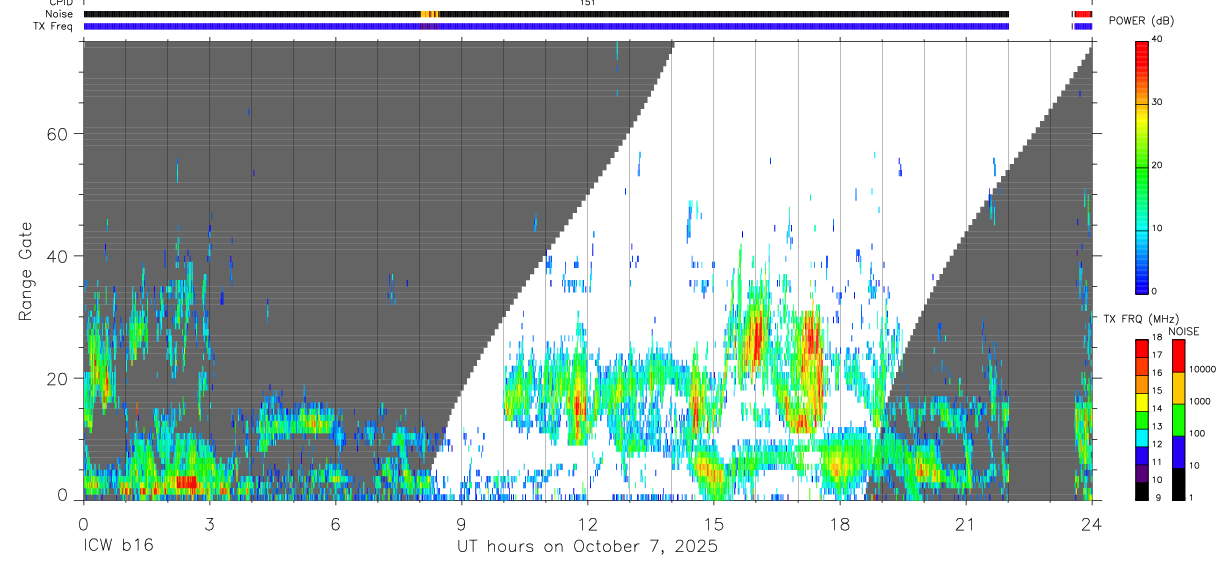Image resolution: width=1228 pixels, height=567 pixels.
Task: Click the red ground-scatter patch near 2.5 UT
Action: pyautogui.click(x=186, y=482)
